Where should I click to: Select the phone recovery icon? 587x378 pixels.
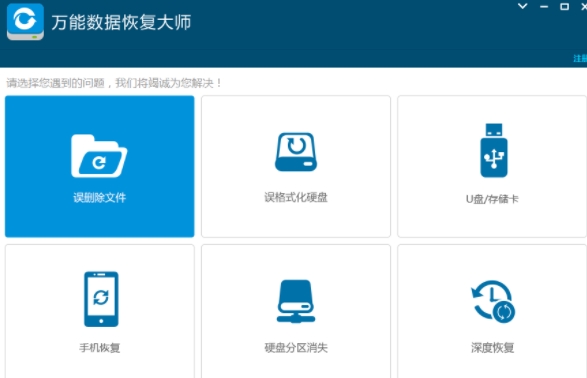101,299
